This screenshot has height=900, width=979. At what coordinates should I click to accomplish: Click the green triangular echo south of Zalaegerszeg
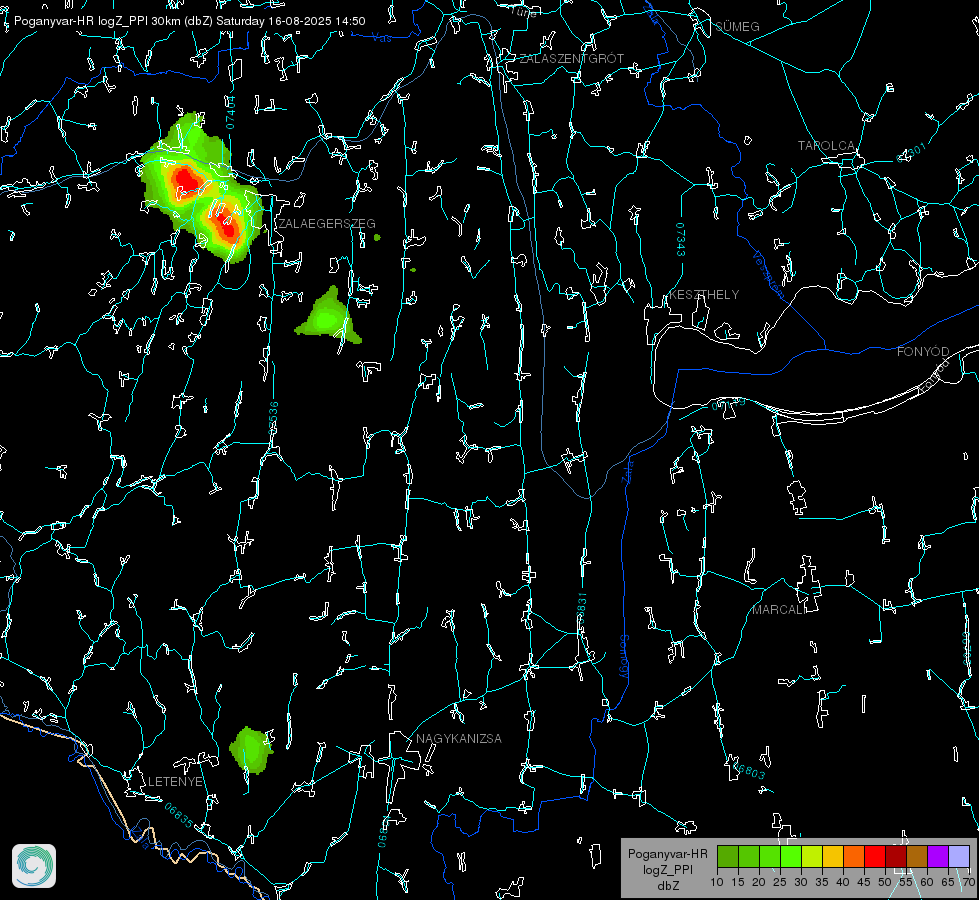328,316
